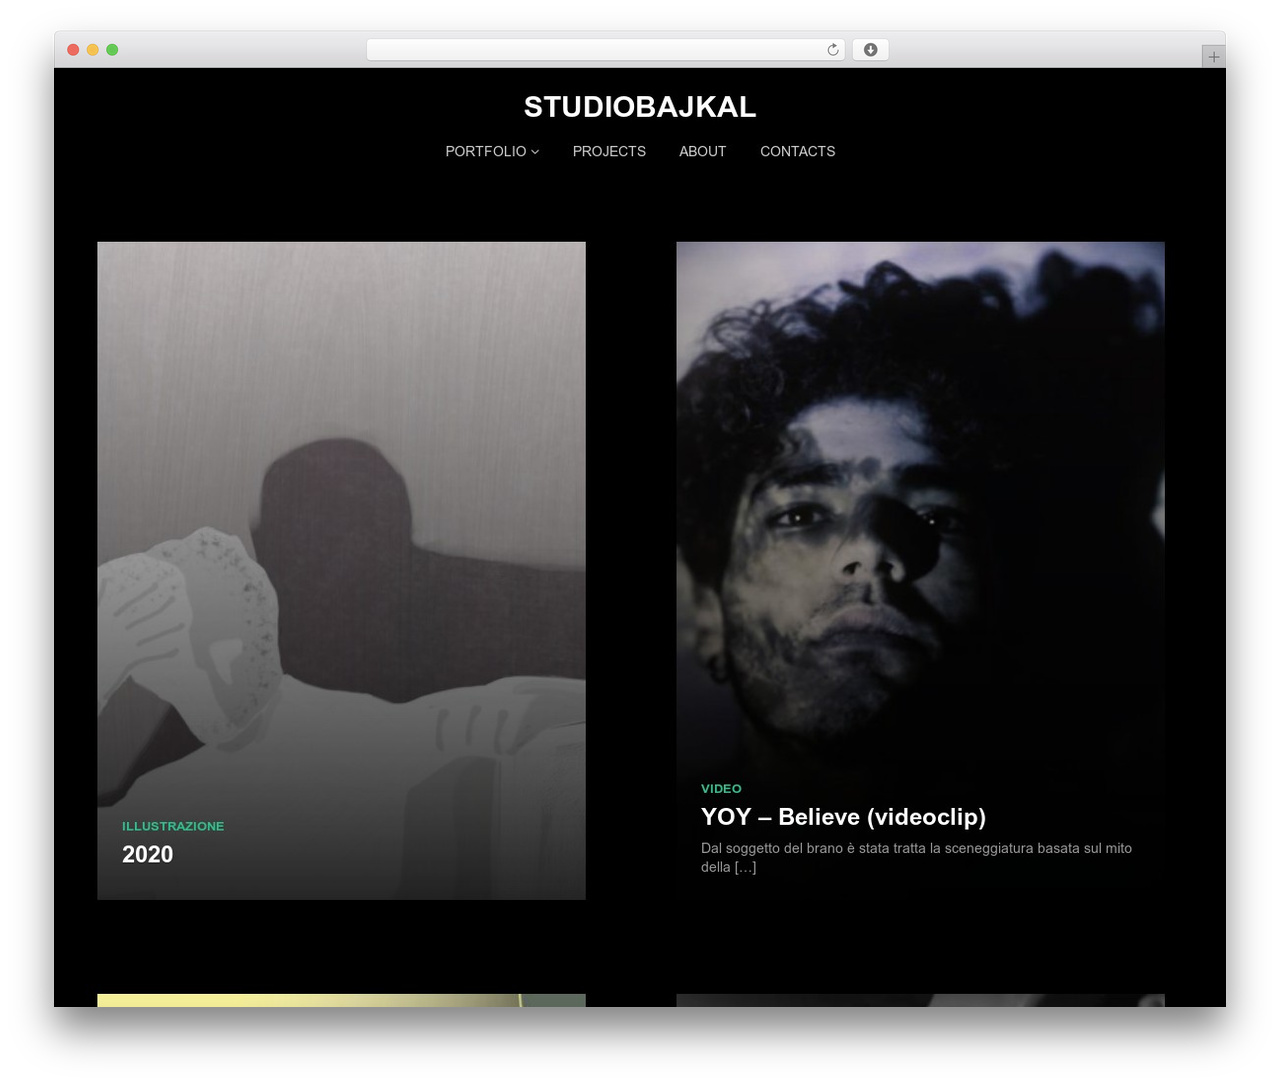Go to the About page

click(702, 151)
